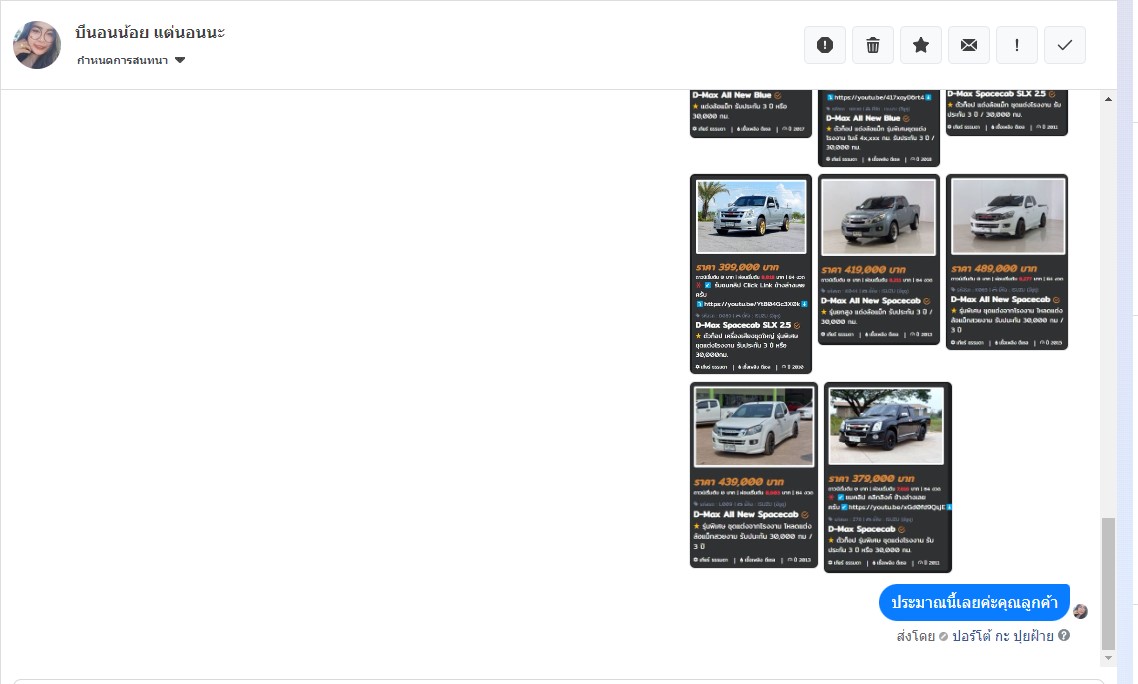Screen dimensions: 1138x684
Task: Click the price text ราคา 379,000 บาท
Action: (x=872, y=479)
